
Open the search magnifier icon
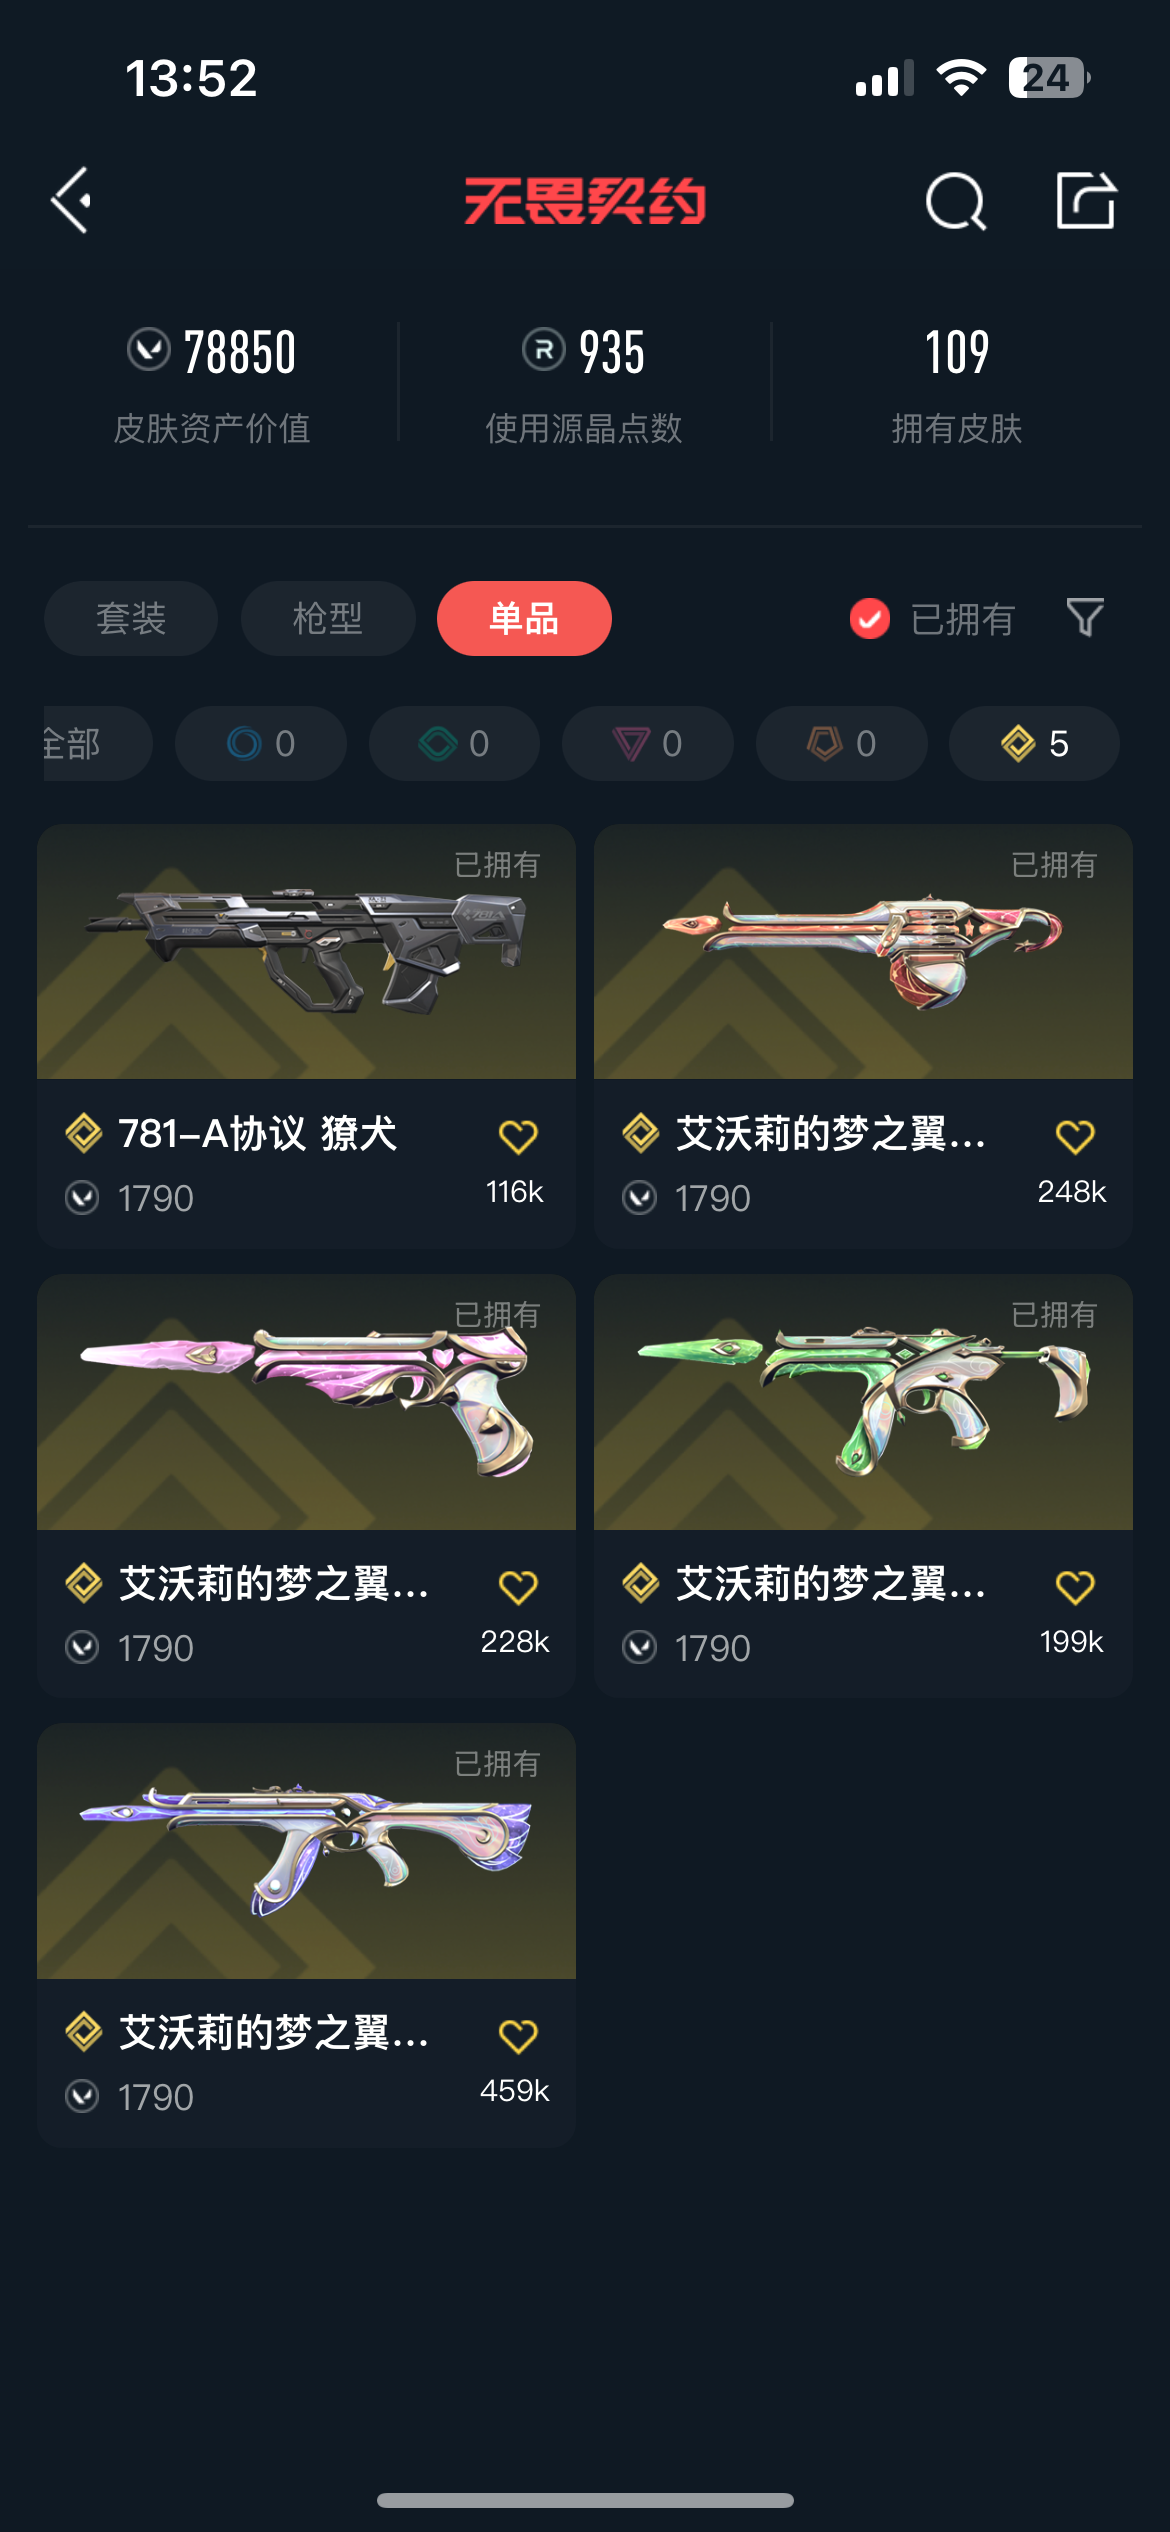pyautogui.click(x=956, y=202)
